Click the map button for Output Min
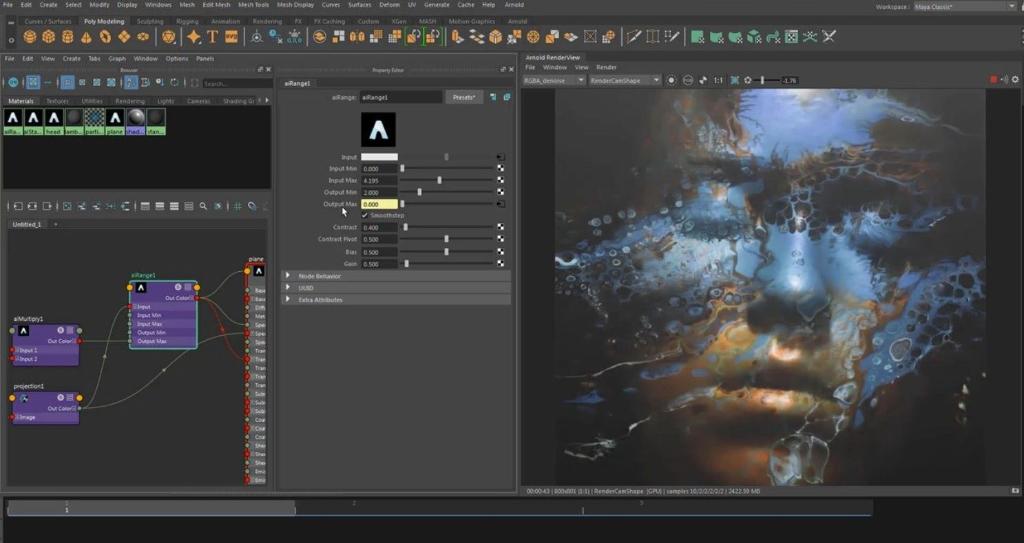 click(500, 192)
